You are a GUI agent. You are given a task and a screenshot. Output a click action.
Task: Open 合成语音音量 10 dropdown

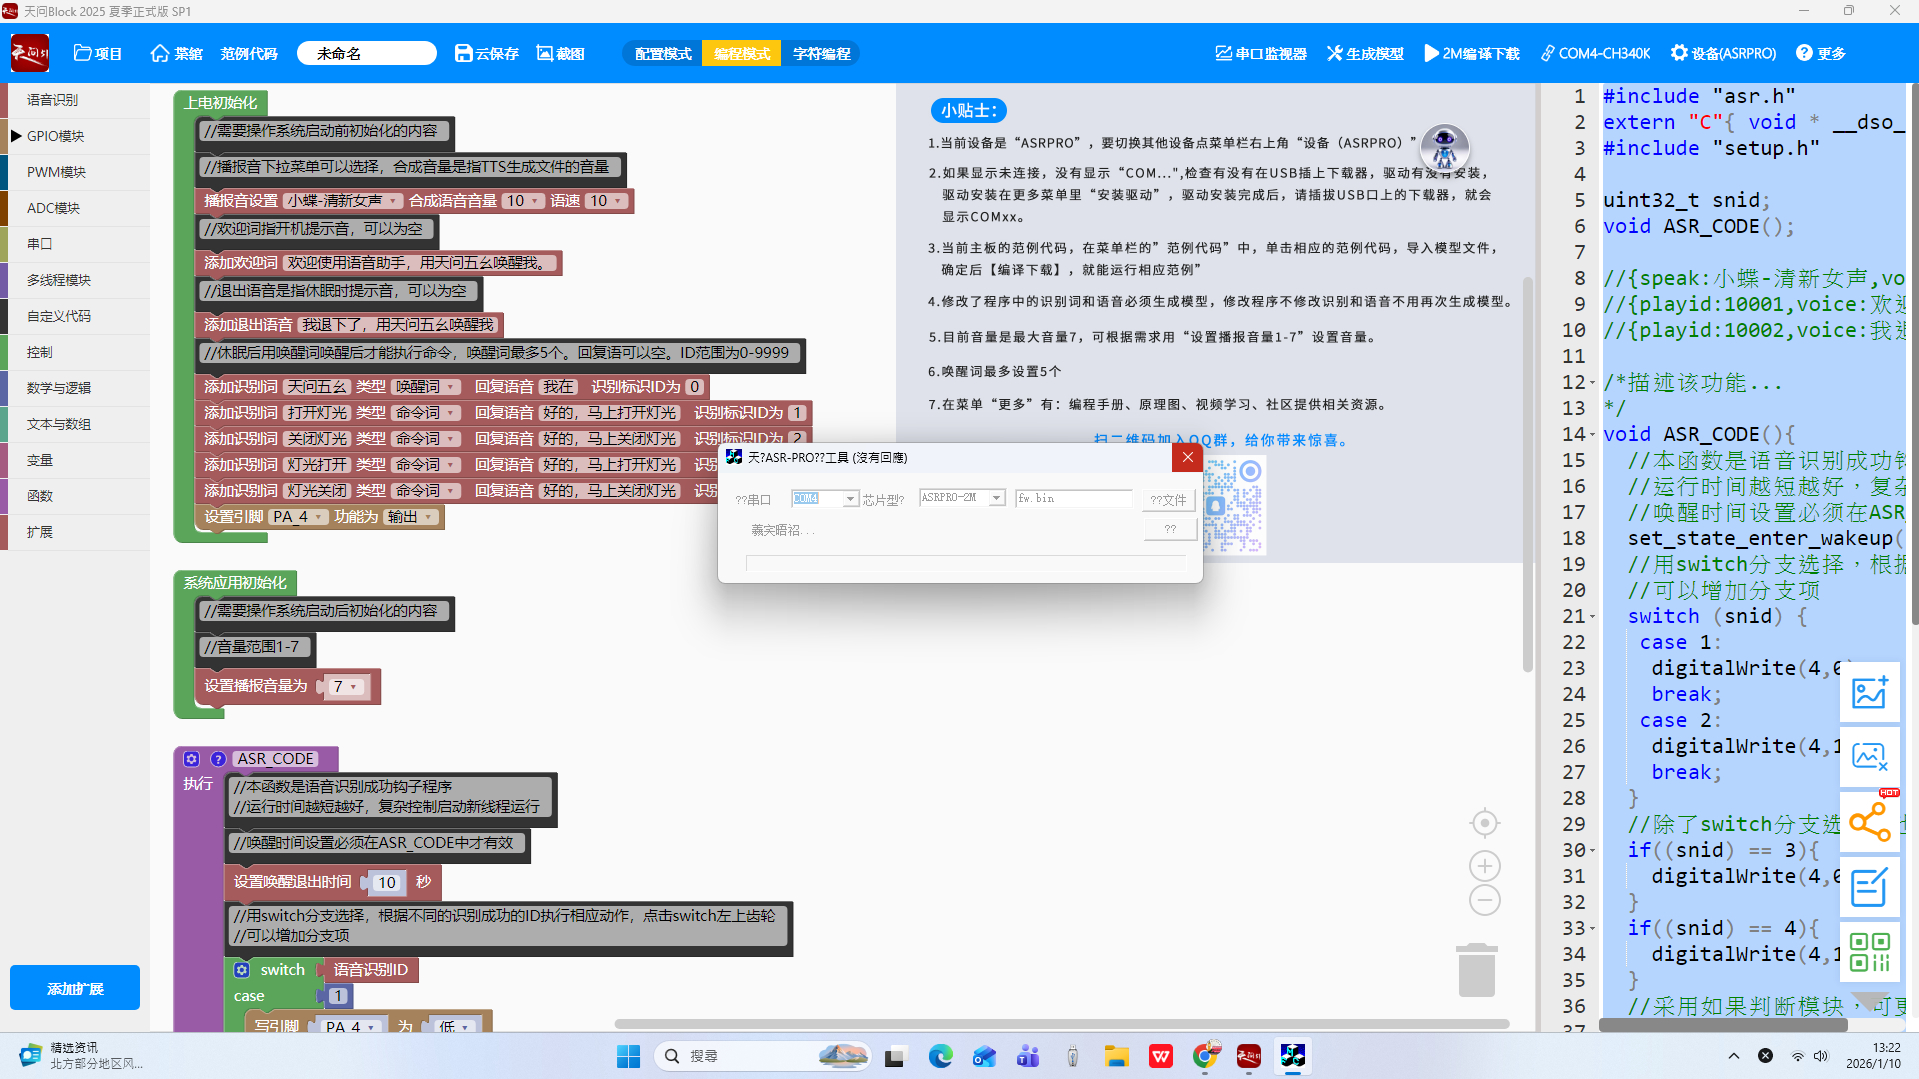(522, 201)
